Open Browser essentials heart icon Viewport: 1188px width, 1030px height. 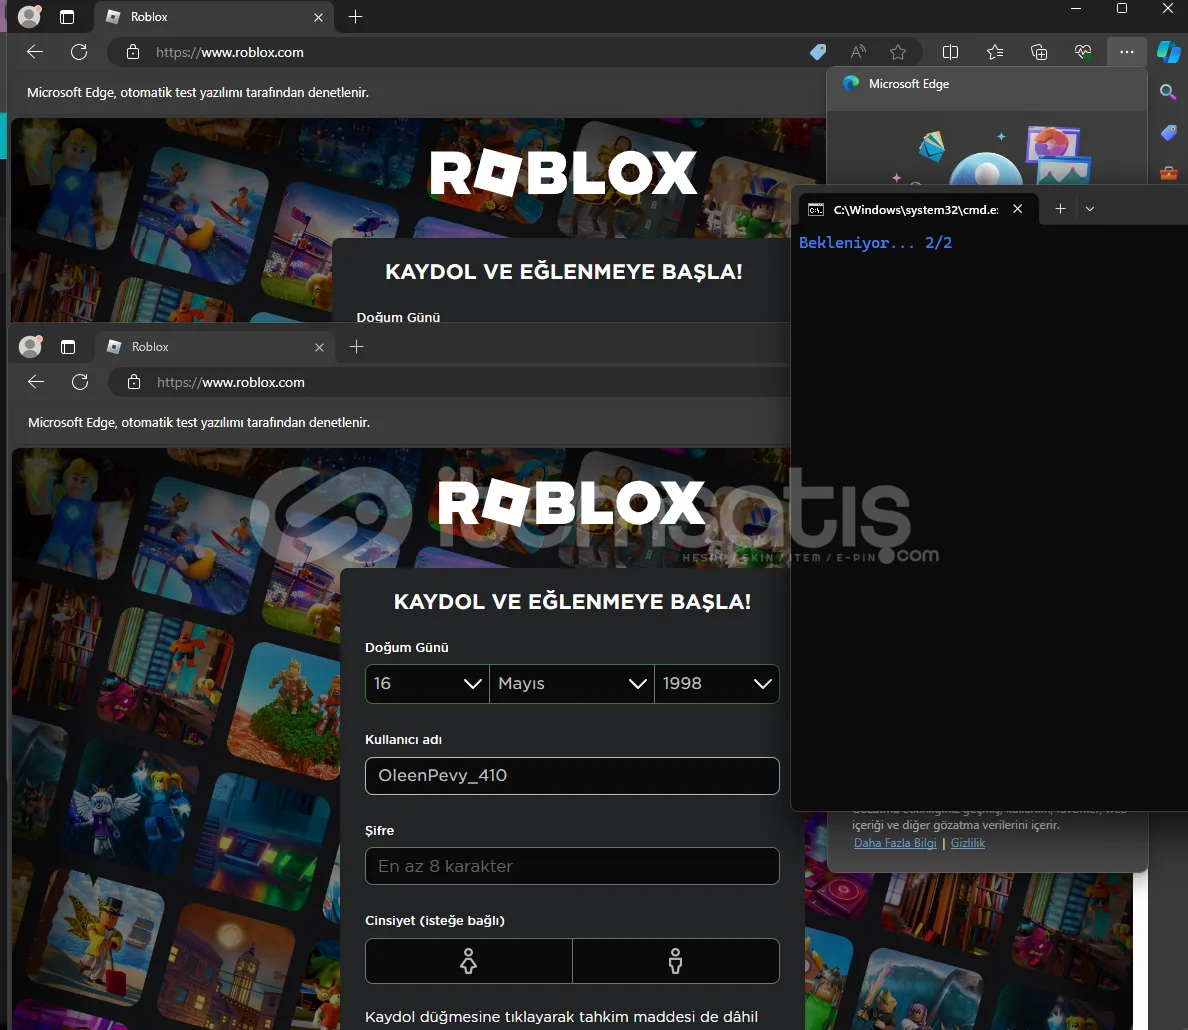(1083, 52)
